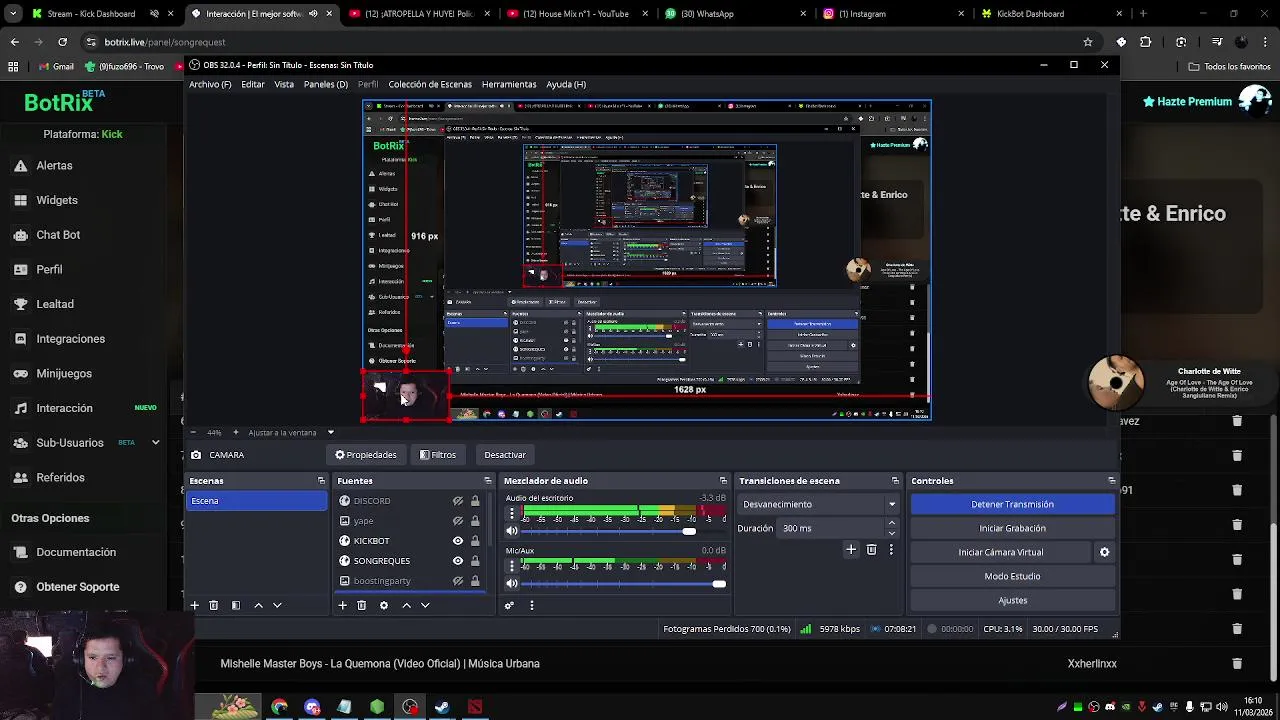Unlock the KICKBOT source with its lock icon
1280x720 pixels.
475,541
